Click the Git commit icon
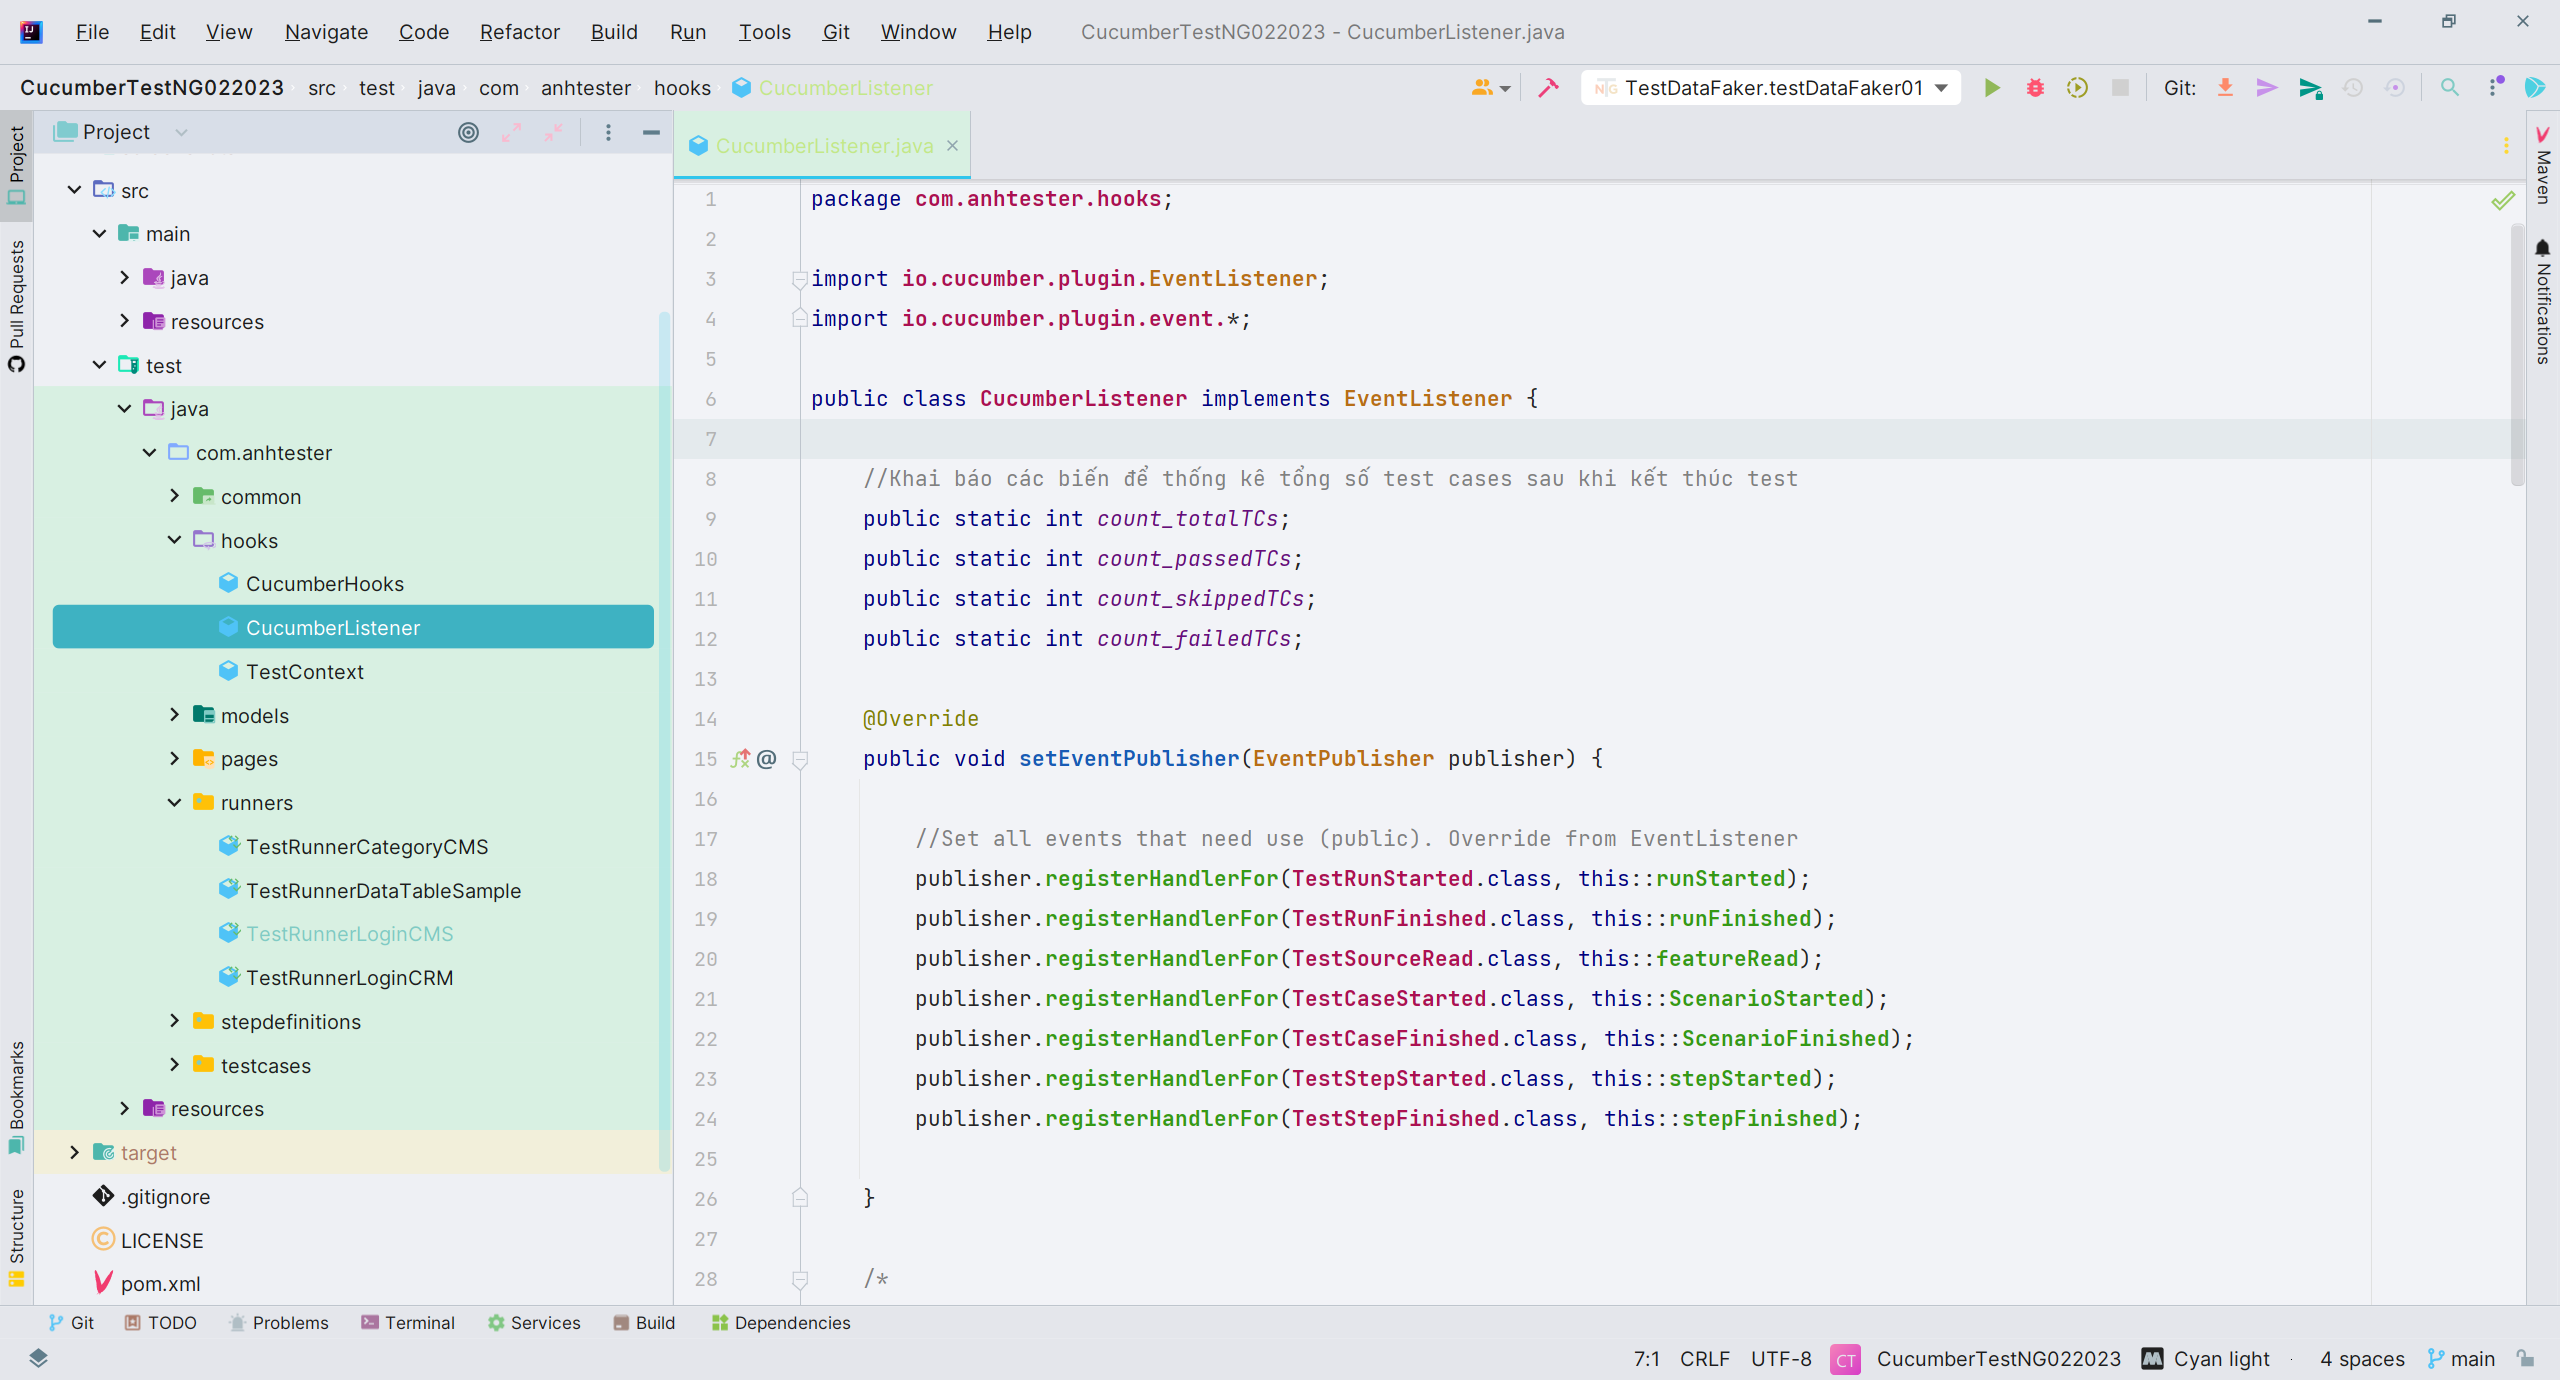This screenshot has height=1380, width=2560. click(2267, 88)
